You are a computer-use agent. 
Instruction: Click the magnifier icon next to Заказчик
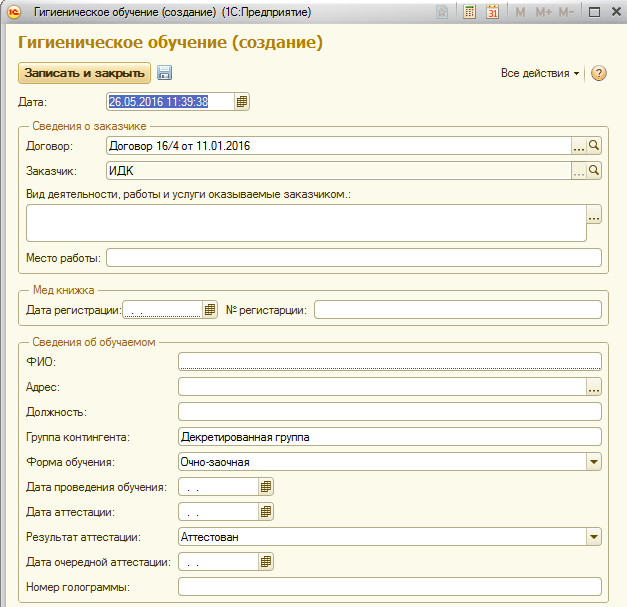point(594,171)
